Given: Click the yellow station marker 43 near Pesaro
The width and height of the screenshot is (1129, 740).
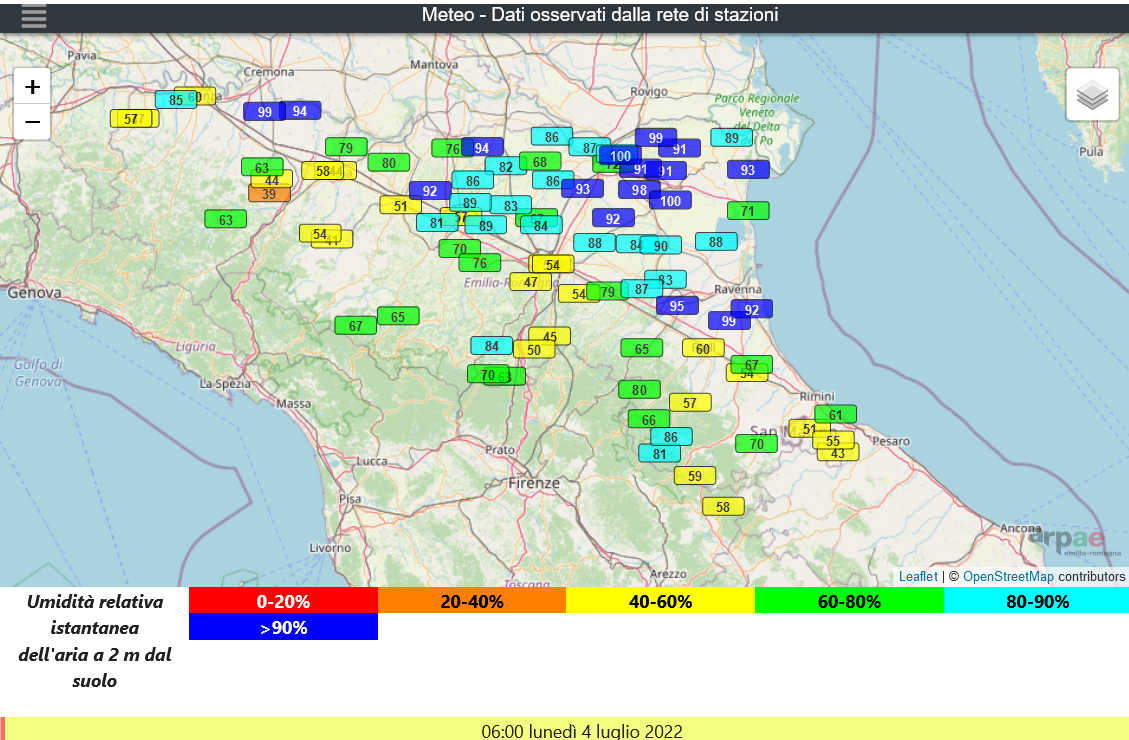Looking at the screenshot, I should point(838,453).
